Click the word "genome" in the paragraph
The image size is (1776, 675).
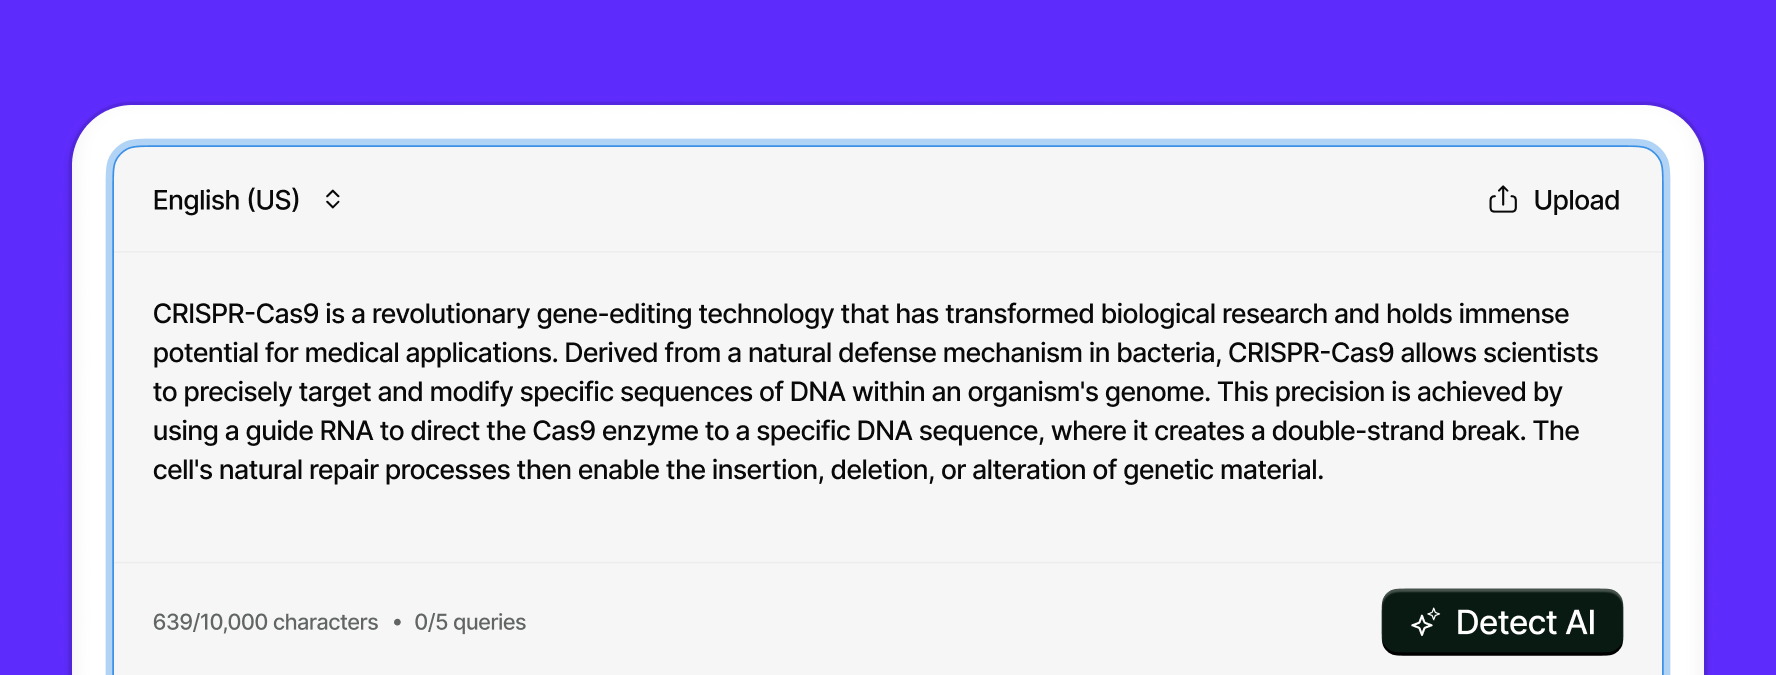click(1155, 392)
